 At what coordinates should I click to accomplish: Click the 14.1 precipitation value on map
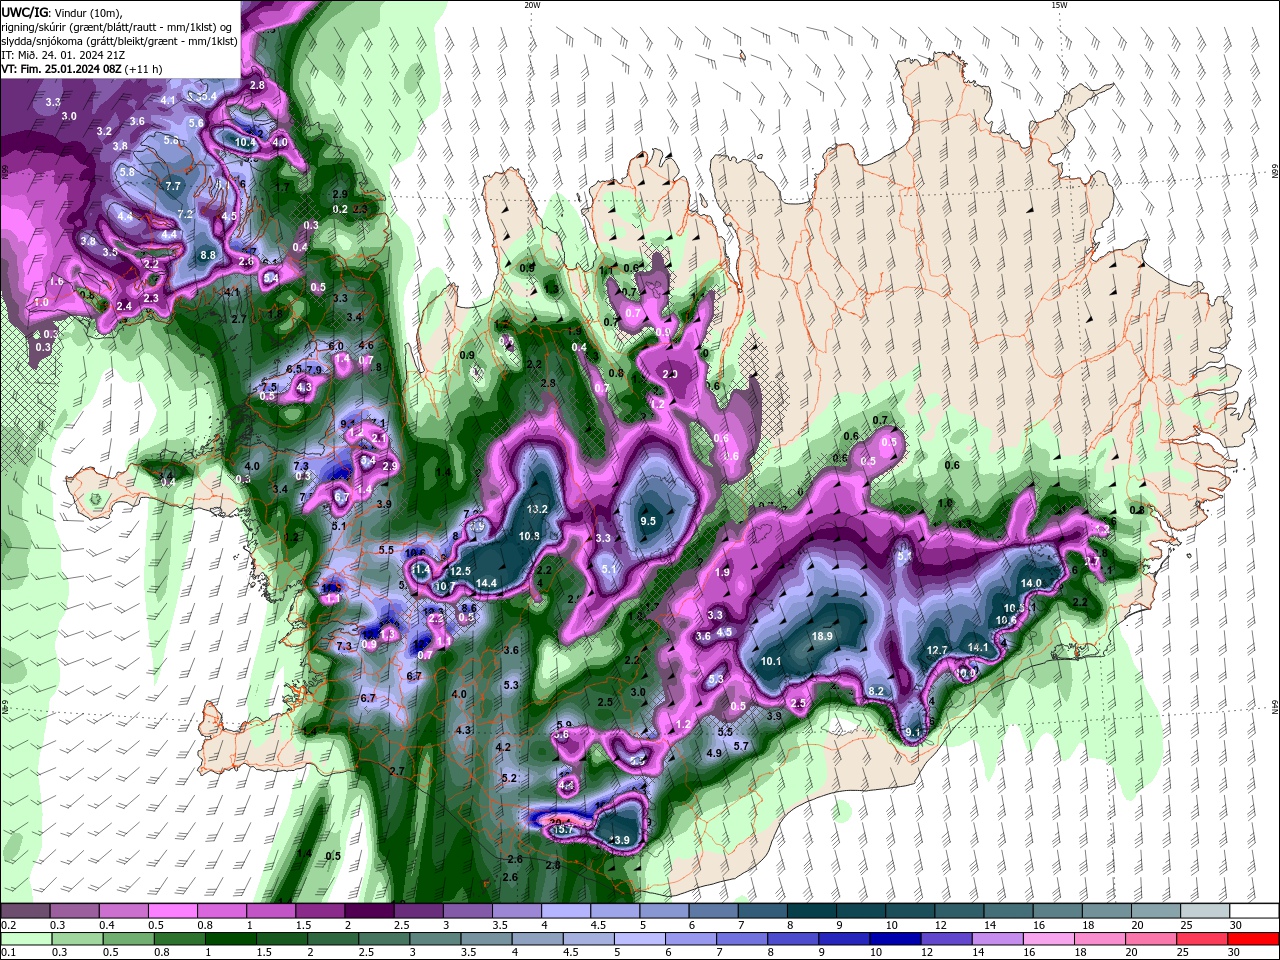[978, 647]
